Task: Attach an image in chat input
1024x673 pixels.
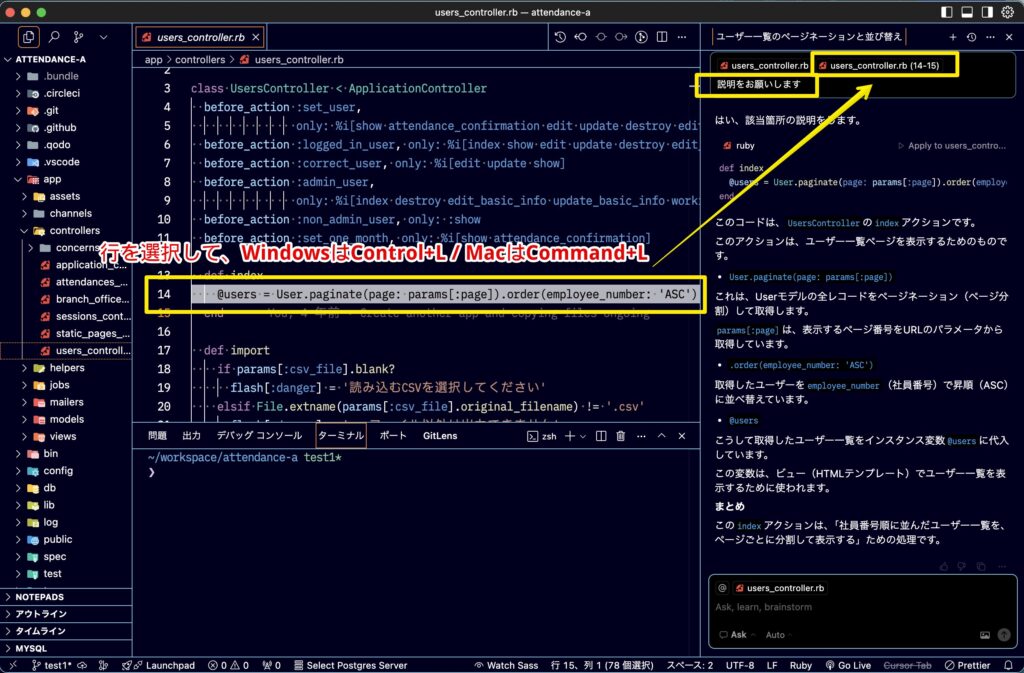Action: click(985, 635)
